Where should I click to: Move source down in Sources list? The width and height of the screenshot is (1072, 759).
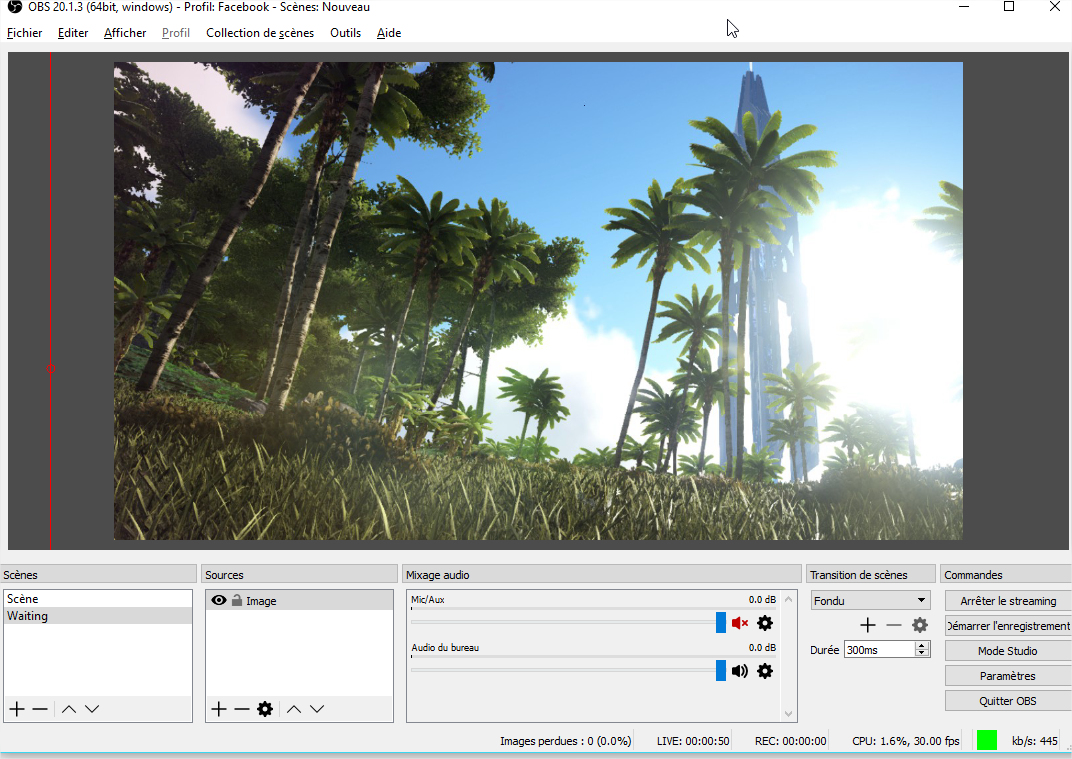pos(317,709)
